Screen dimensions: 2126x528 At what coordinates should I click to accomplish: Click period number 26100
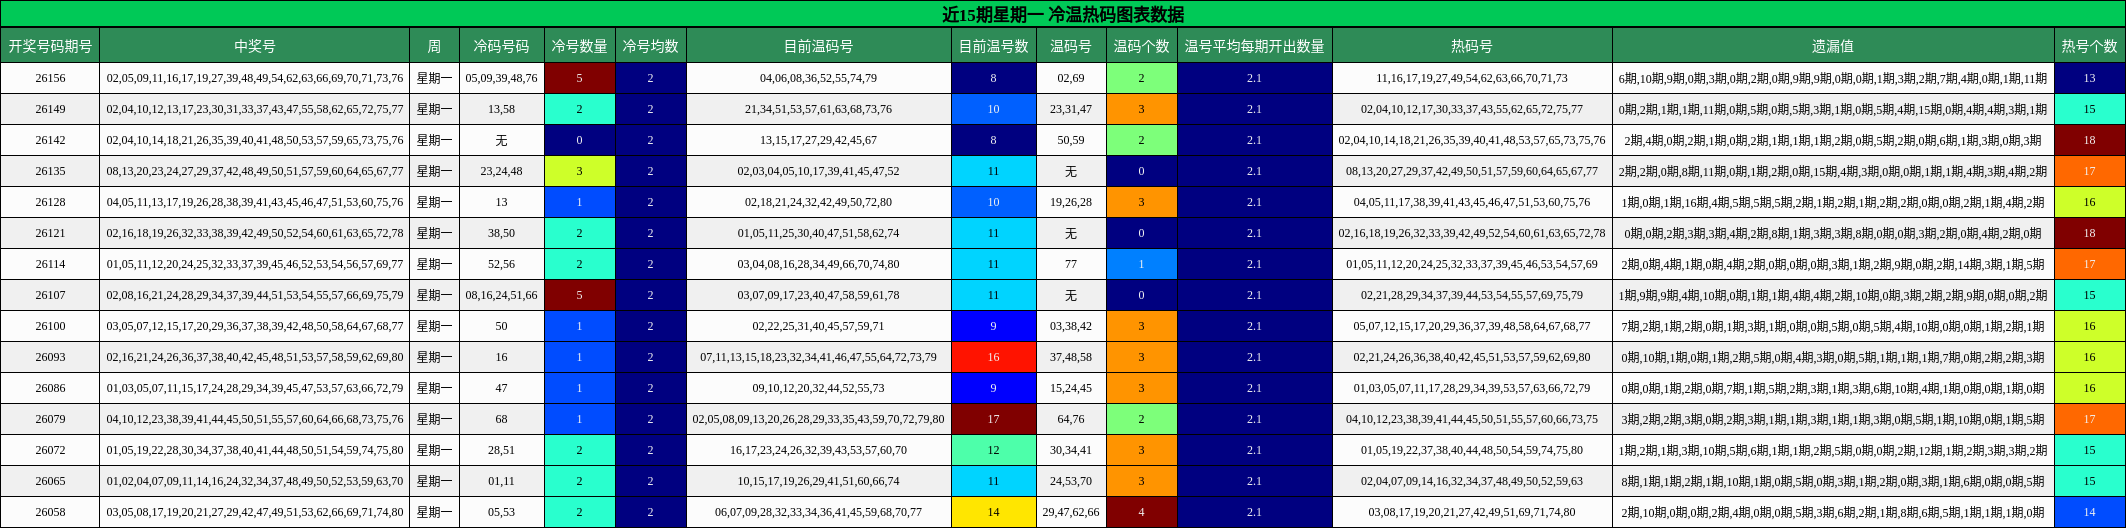point(50,326)
